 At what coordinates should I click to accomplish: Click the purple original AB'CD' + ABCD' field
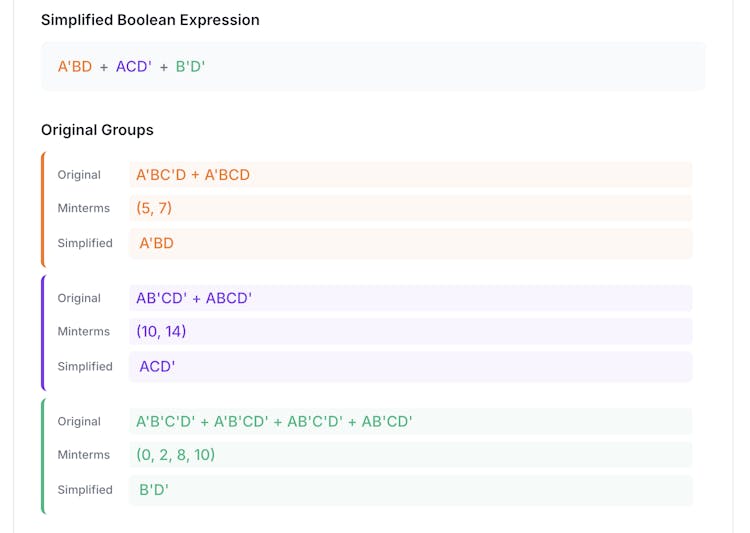[x=410, y=298]
